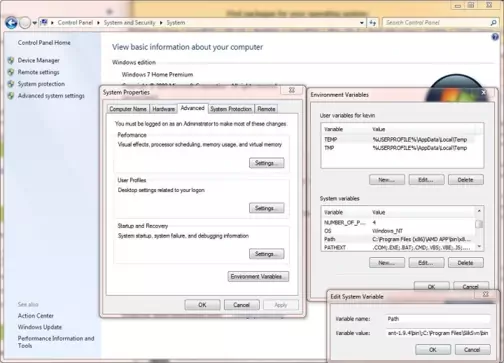Click Cancel in Environment Variables dialog
This screenshot has height=363, width=504.
[471, 286]
